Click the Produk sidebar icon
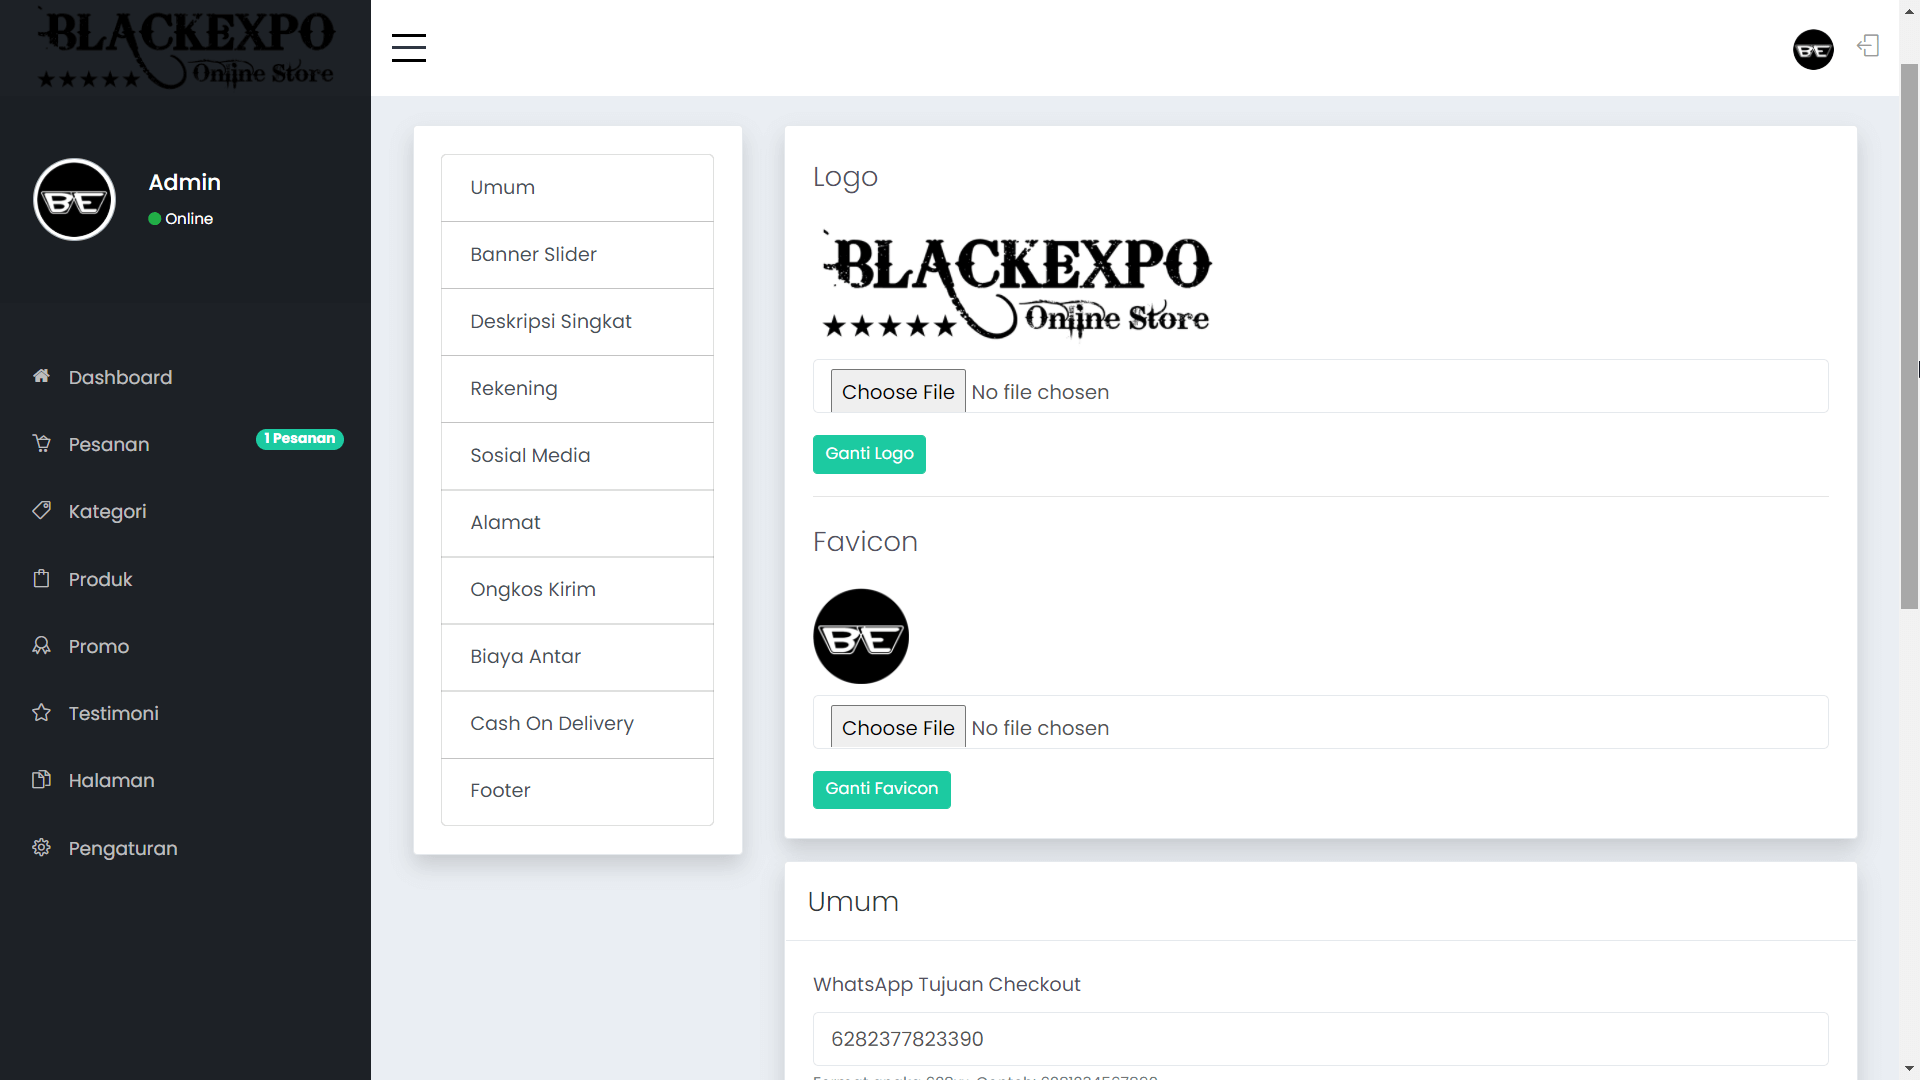 [x=41, y=578]
